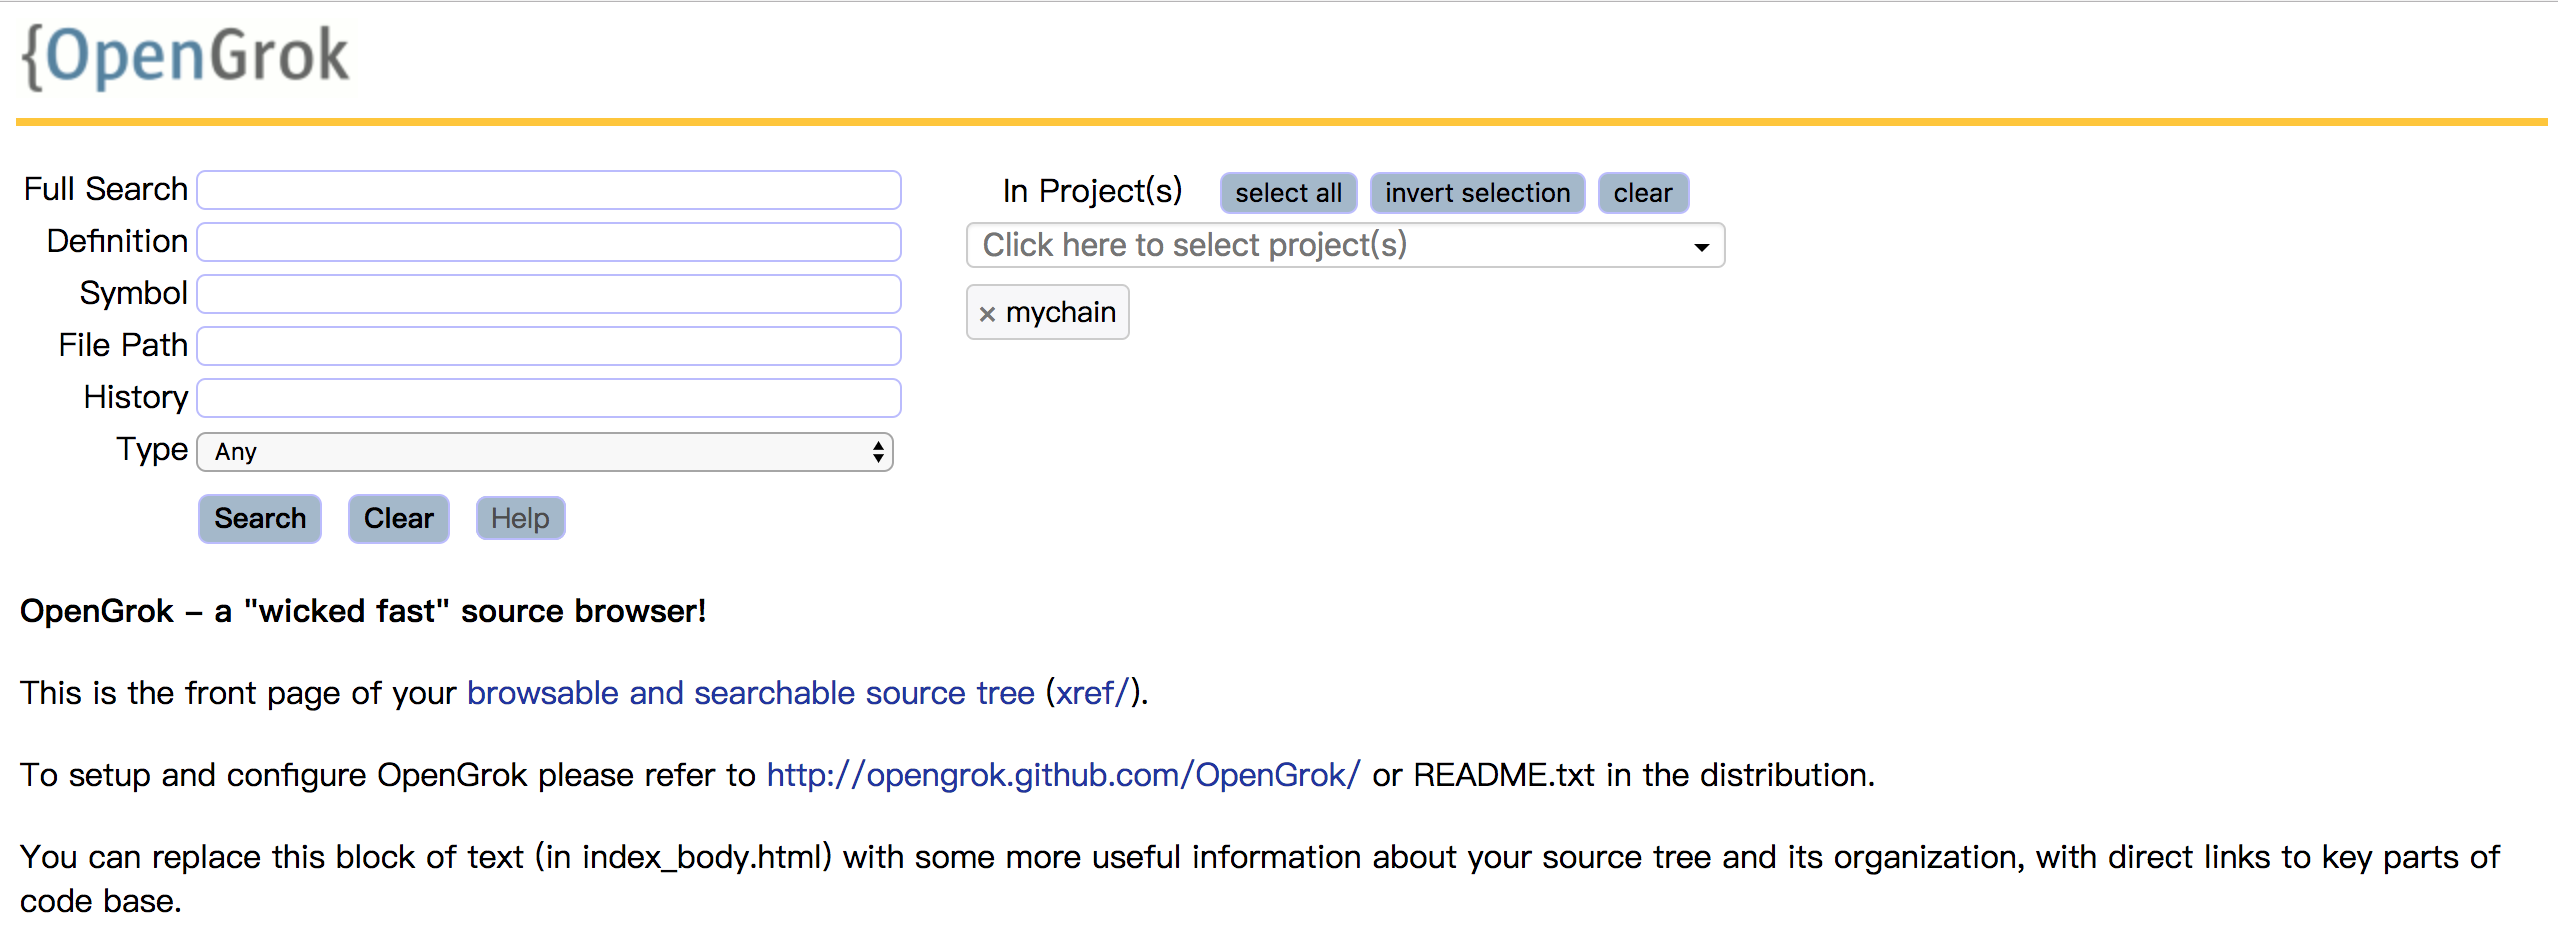Click the In Project(s) label
The image size is (2558, 952).
[x=1092, y=191]
